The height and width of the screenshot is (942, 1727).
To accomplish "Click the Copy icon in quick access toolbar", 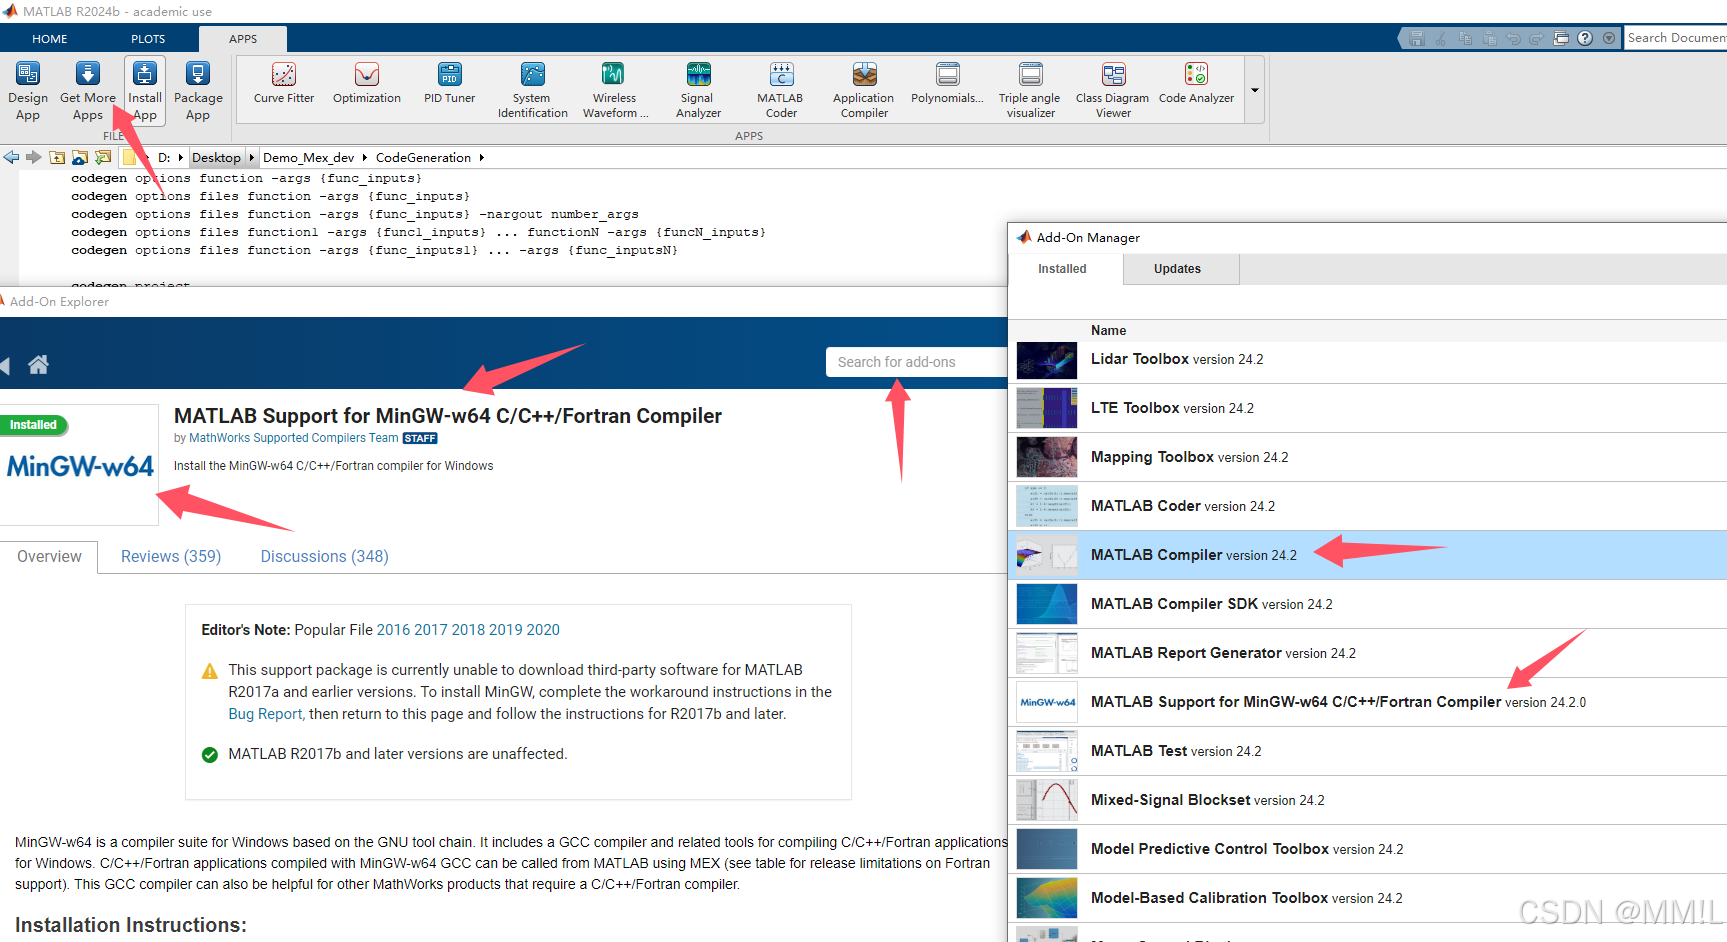I will [1465, 38].
